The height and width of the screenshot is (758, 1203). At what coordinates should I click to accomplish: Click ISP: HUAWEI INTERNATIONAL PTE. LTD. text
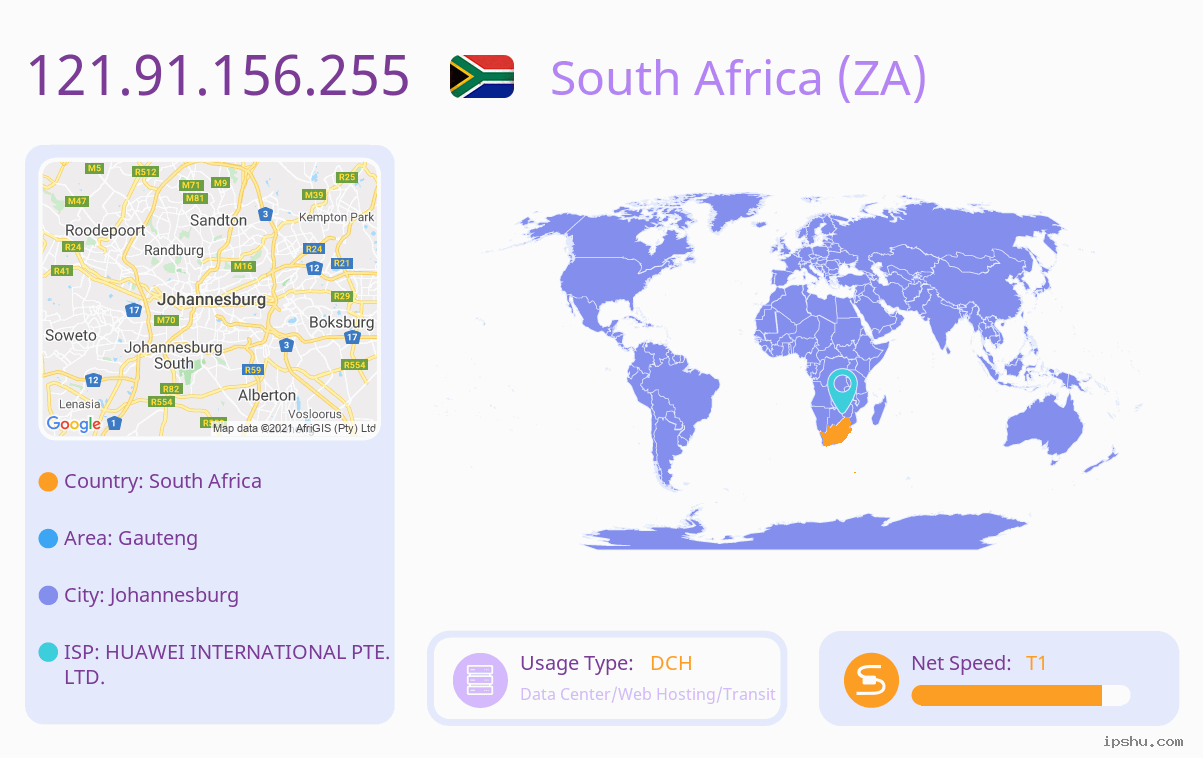click(227, 664)
